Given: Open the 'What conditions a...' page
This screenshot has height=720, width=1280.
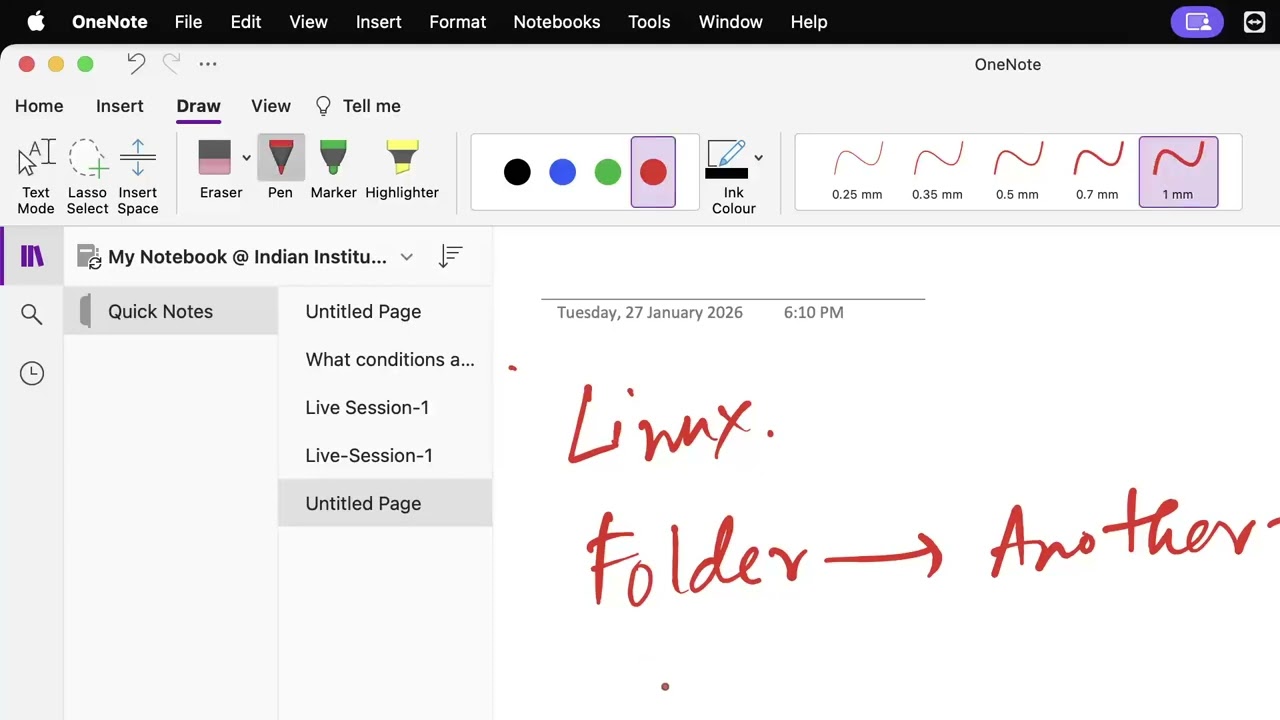Looking at the screenshot, I should click(x=385, y=359).
